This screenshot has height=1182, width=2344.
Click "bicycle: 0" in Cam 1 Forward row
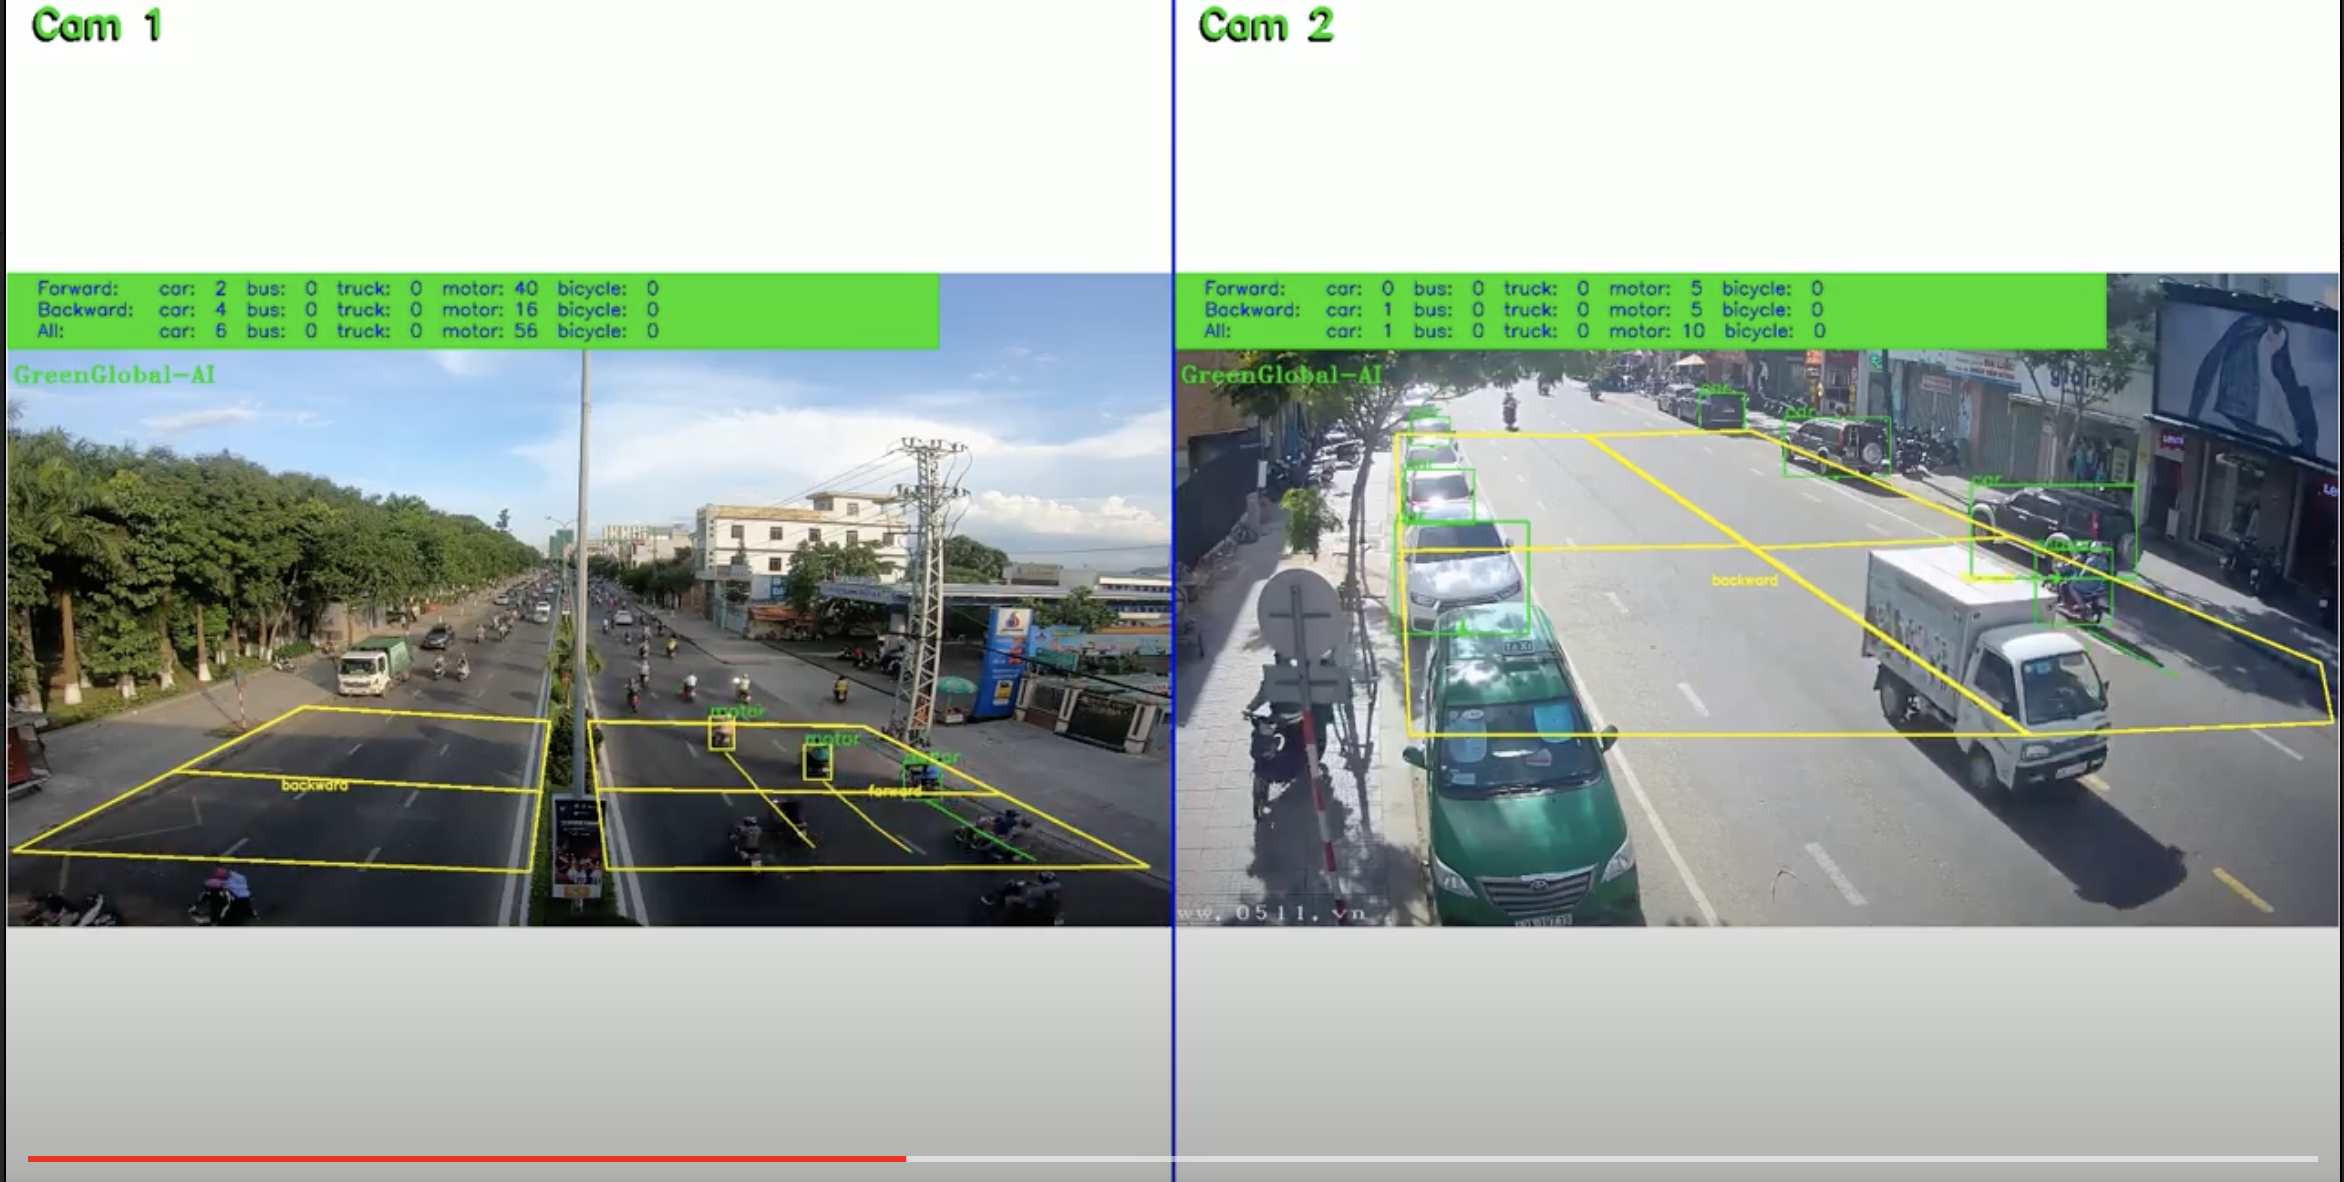pos(608,288)
